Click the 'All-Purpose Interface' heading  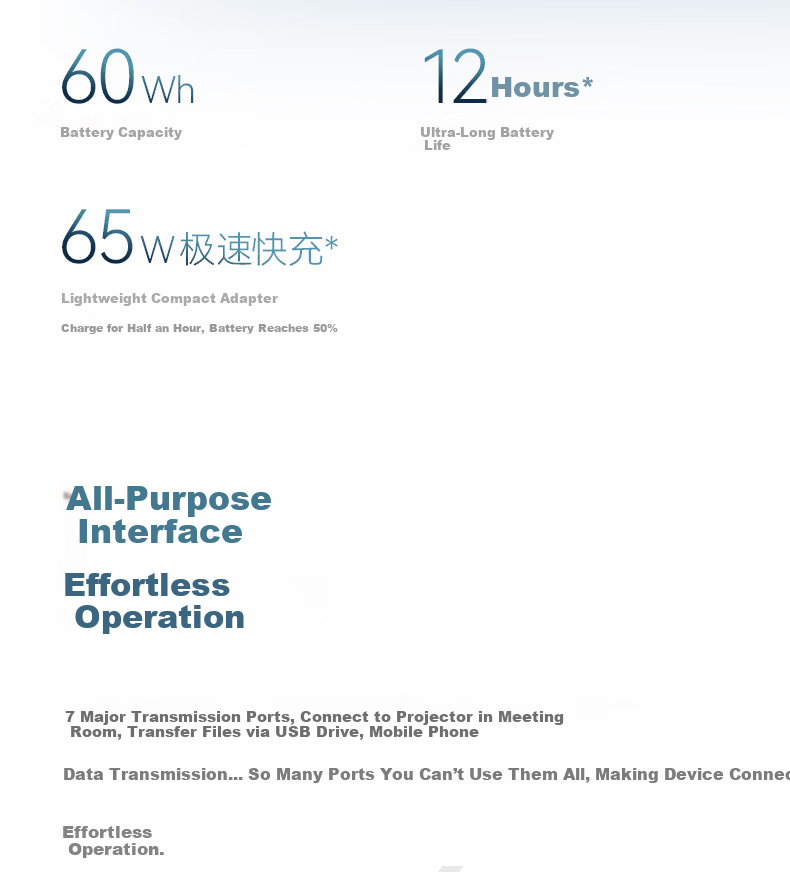(x=168, y=515)
